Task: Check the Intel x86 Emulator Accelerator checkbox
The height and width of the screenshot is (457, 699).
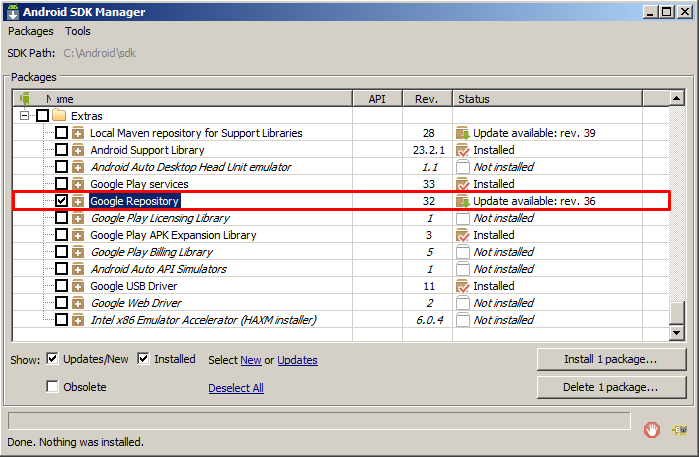Action: [x=62, y=320]
